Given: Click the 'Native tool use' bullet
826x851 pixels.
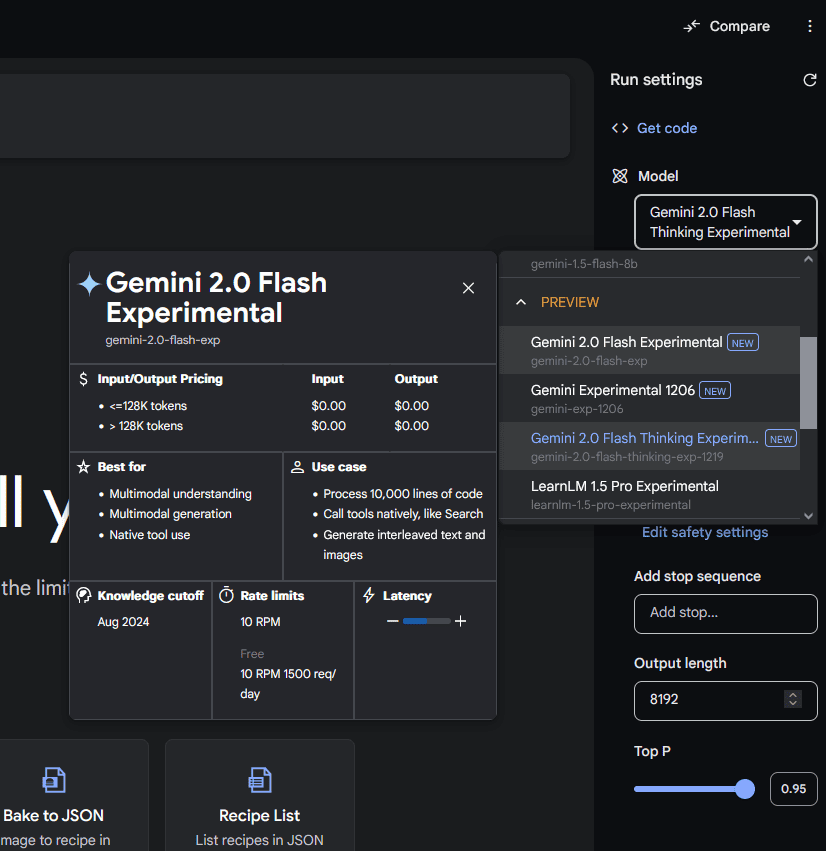Looking at the screenshot, I should pyautogui.click(x=150, y=535).
